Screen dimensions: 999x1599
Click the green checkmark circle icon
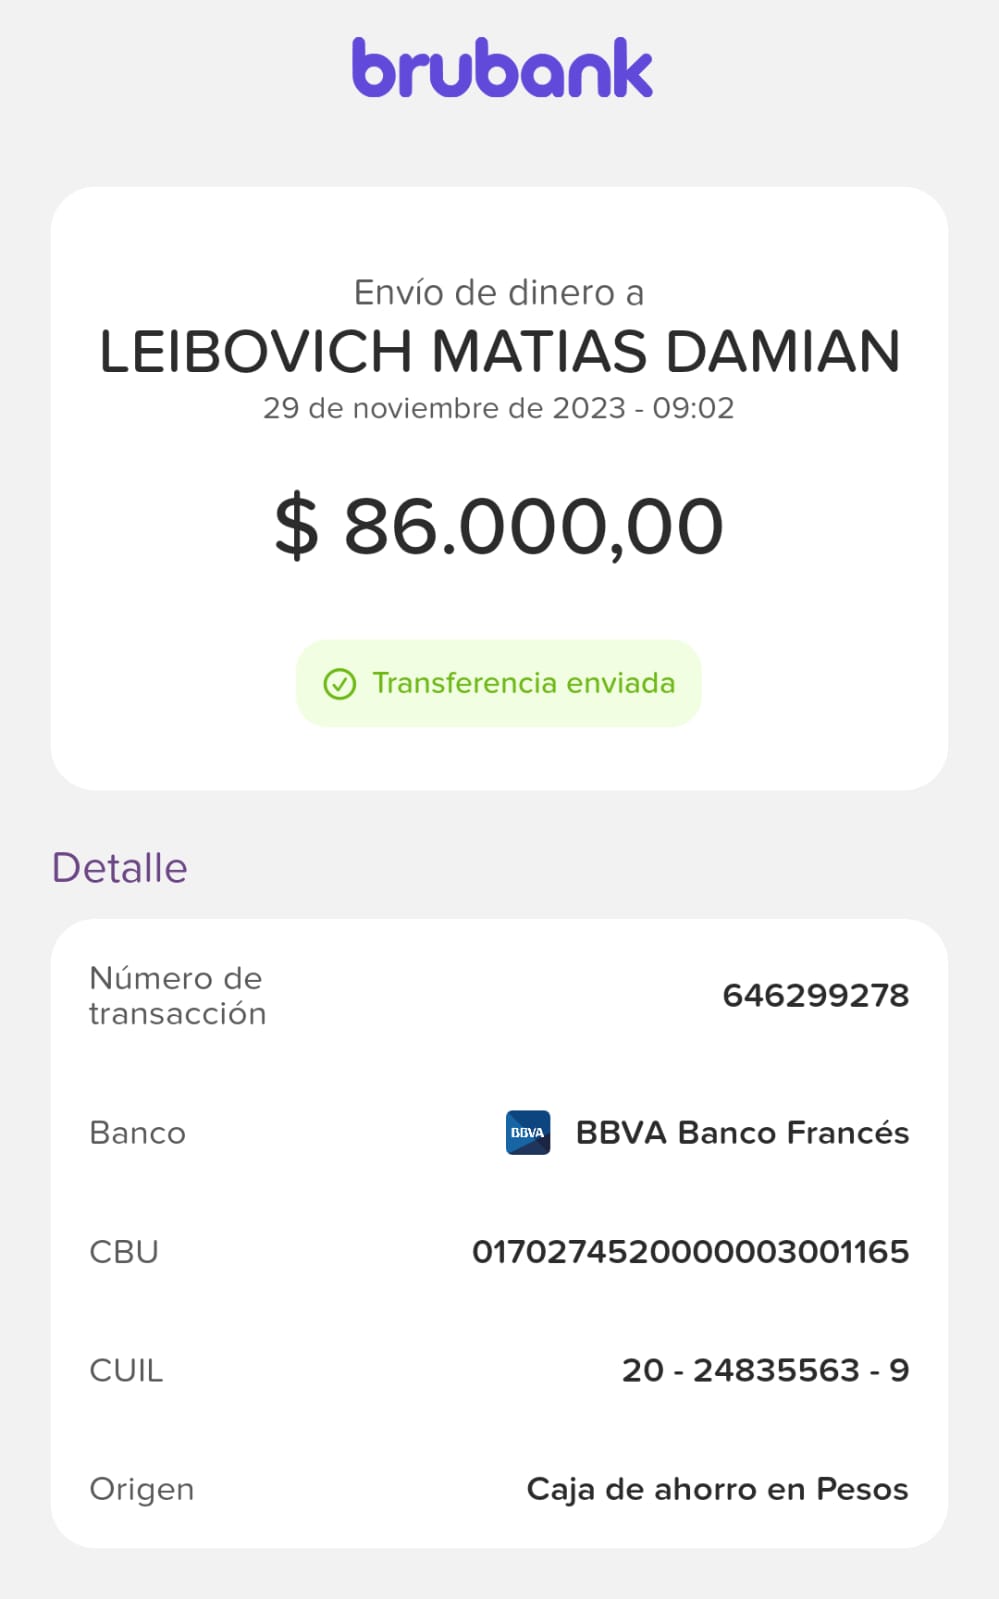click(x=340, y=684)
